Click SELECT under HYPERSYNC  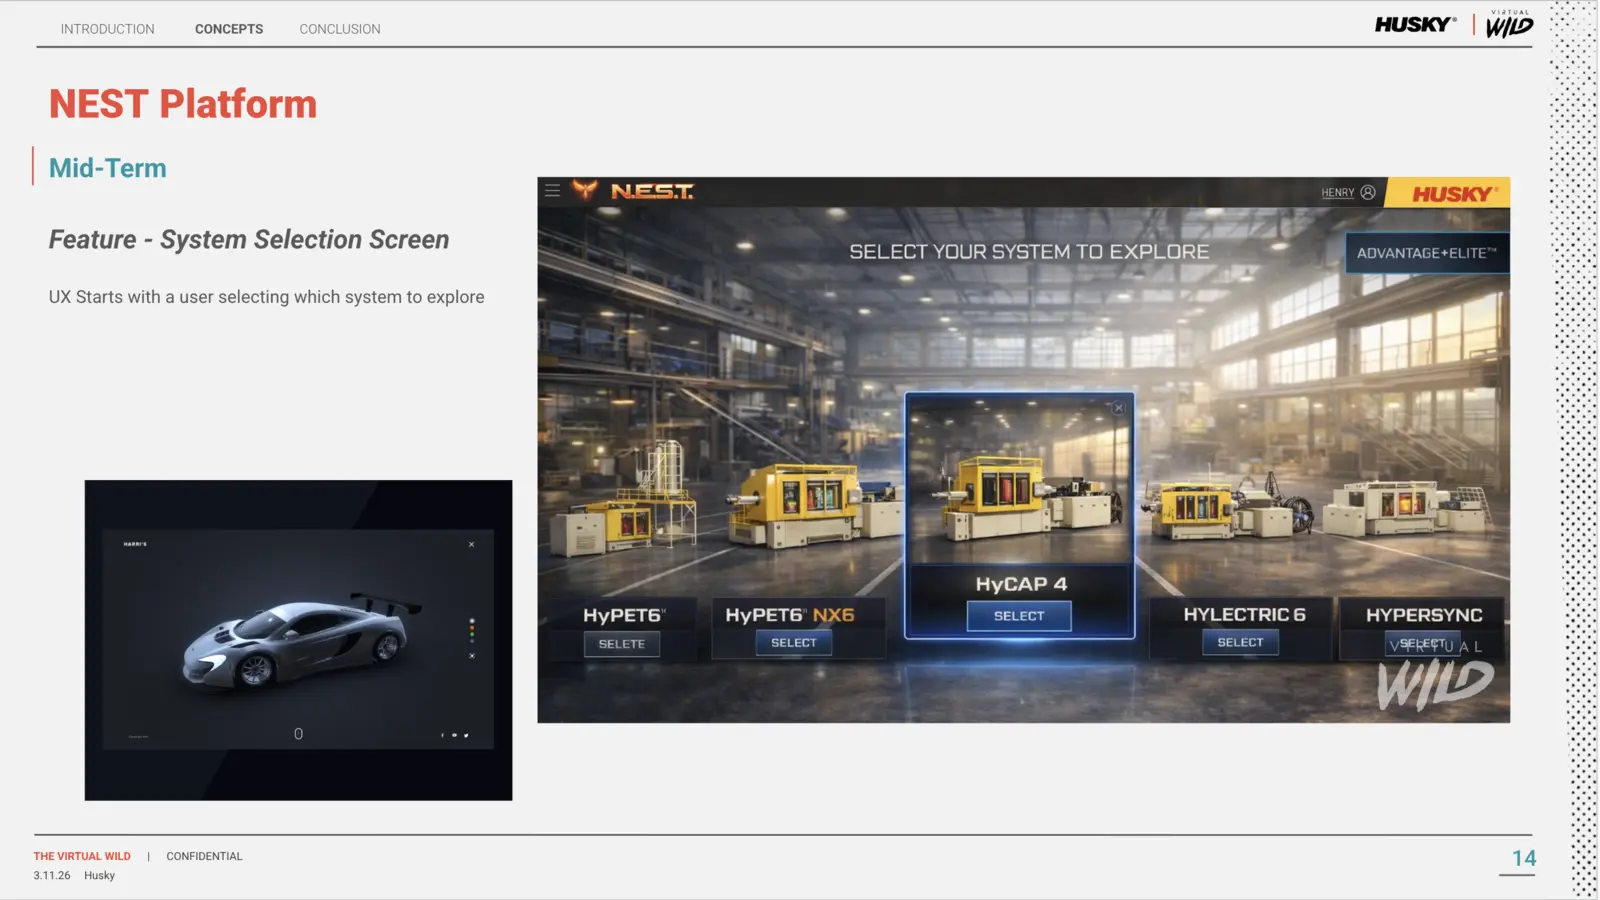pos(1422,643)
